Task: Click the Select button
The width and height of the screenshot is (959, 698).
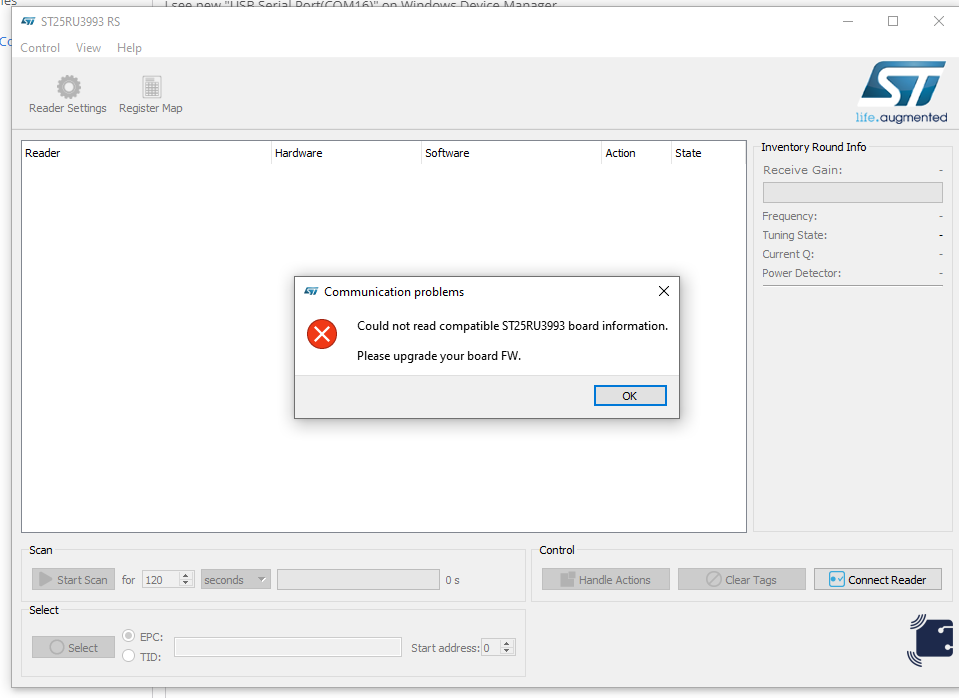Action: (x=73, y=647)
